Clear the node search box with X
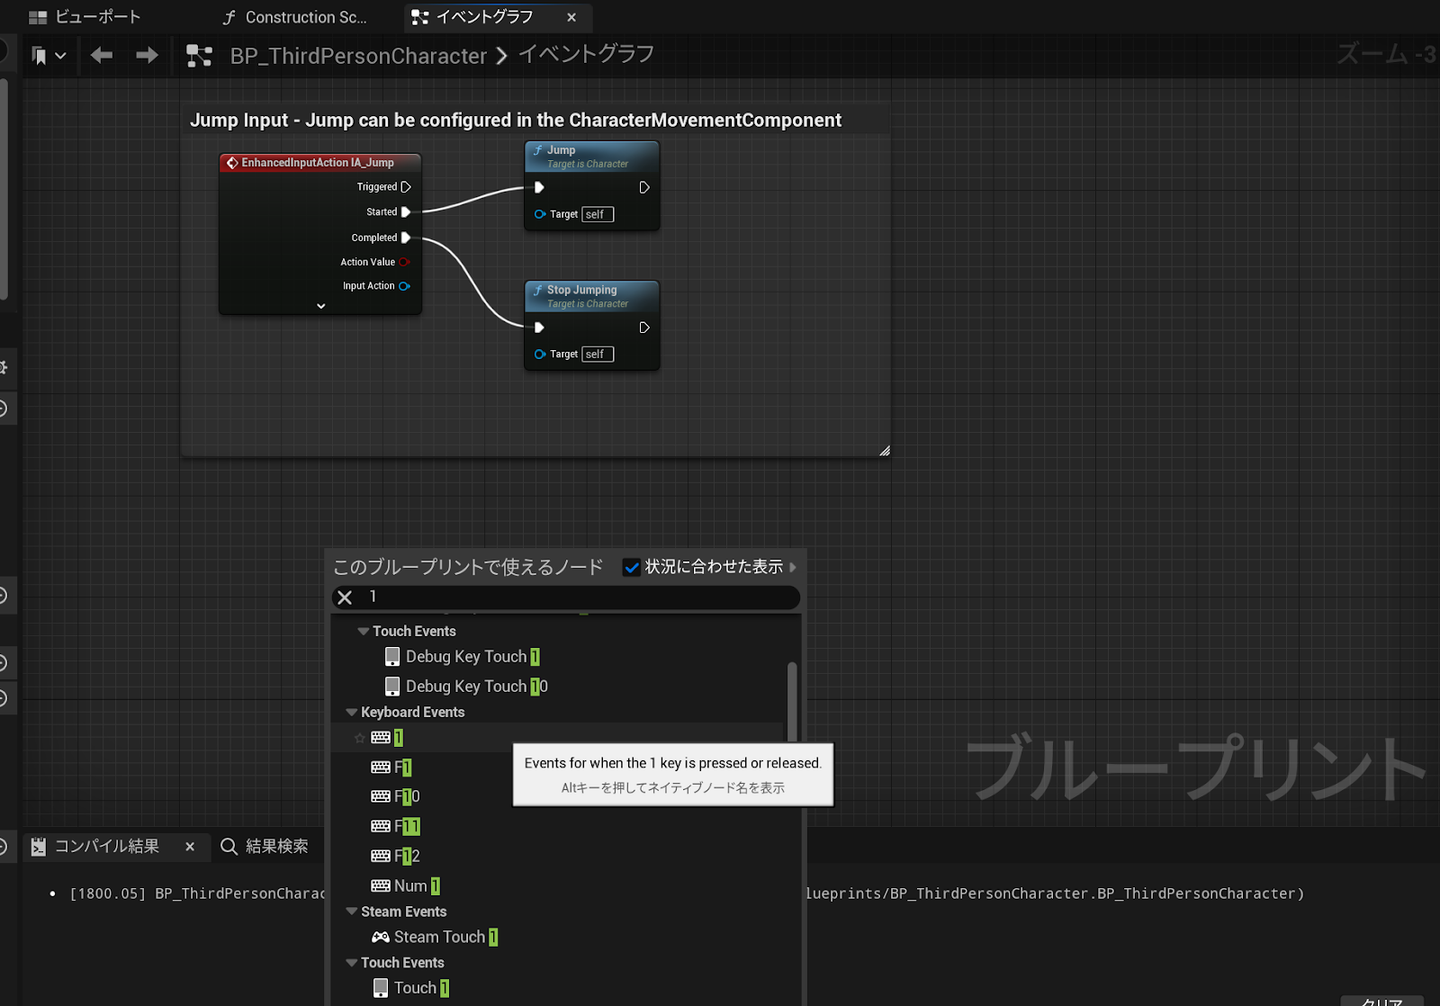The height and width of the screenshot is (1006, 1440). coord(345,597)
